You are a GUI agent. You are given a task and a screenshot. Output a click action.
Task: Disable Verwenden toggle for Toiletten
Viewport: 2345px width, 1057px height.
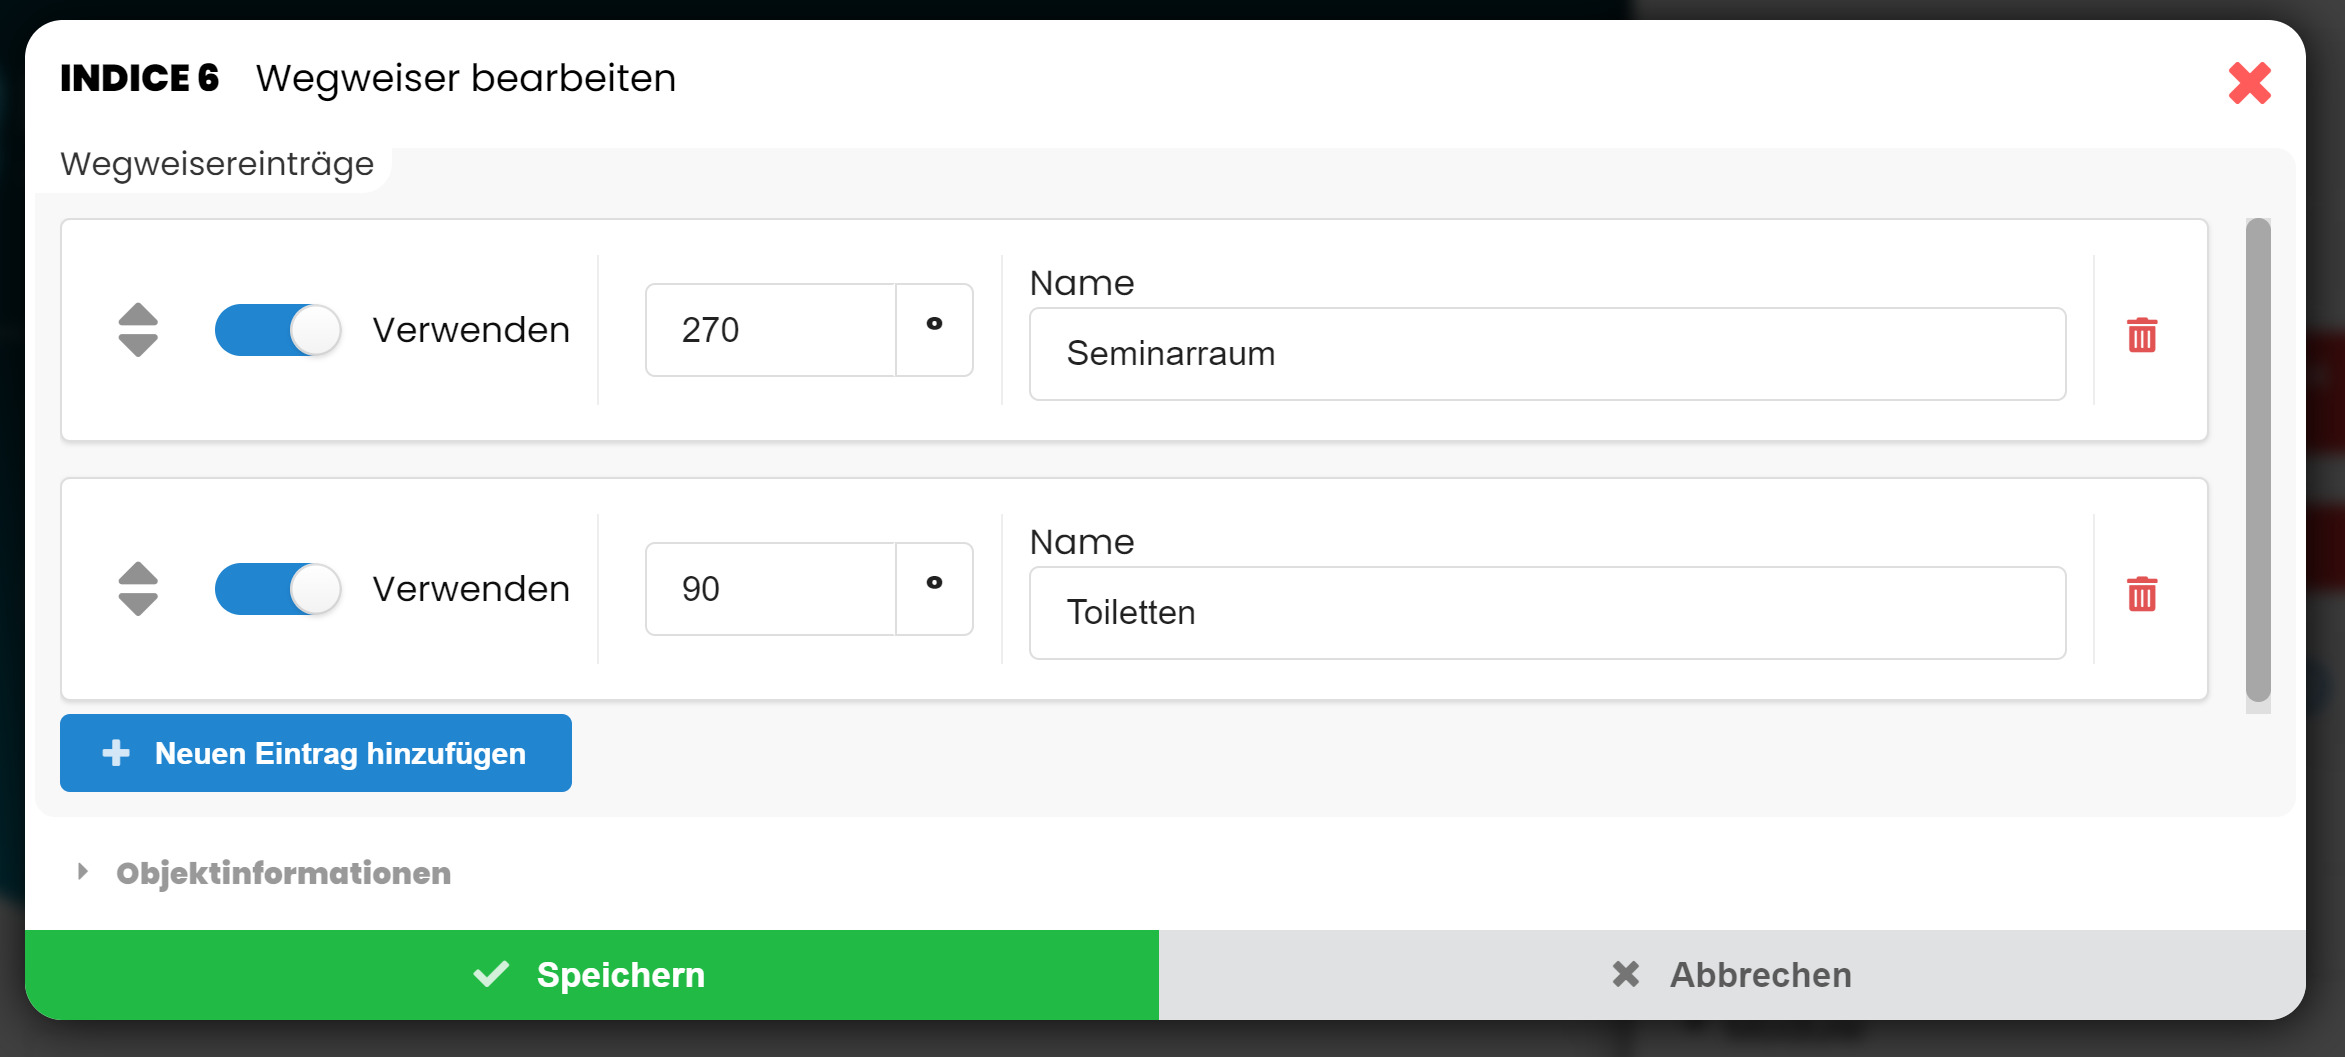pyautogui.click(x=278, y=589)
